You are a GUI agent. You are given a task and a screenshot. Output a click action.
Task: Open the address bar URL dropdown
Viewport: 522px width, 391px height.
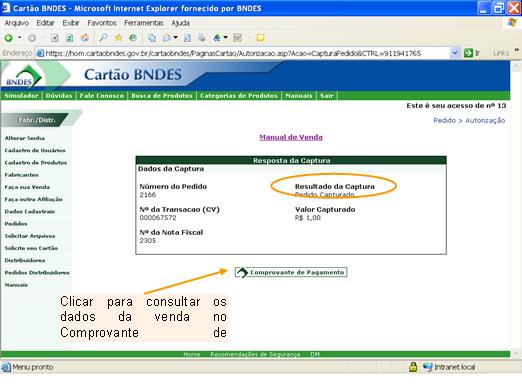click(454, 53)
